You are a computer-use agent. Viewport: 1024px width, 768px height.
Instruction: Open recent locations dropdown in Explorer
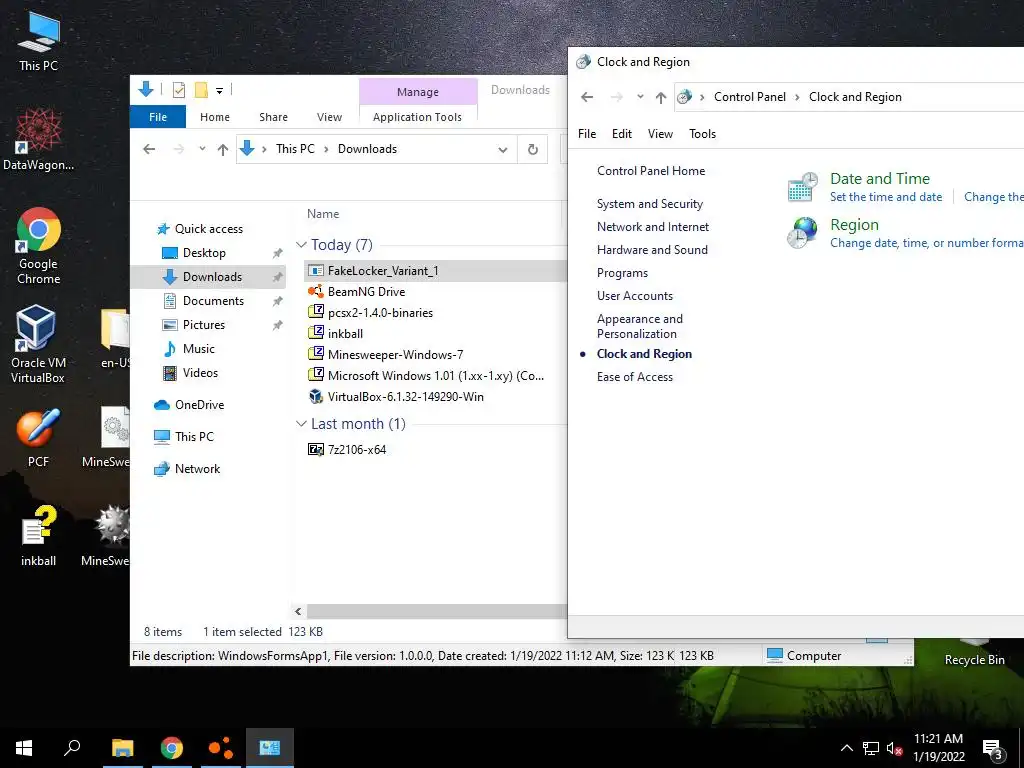202,149
